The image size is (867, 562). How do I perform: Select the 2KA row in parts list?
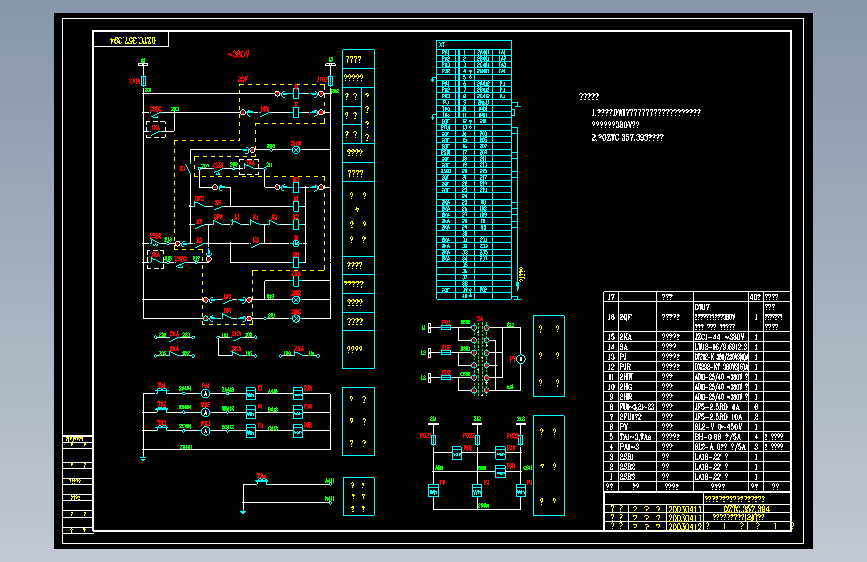[x=697, y=337]
